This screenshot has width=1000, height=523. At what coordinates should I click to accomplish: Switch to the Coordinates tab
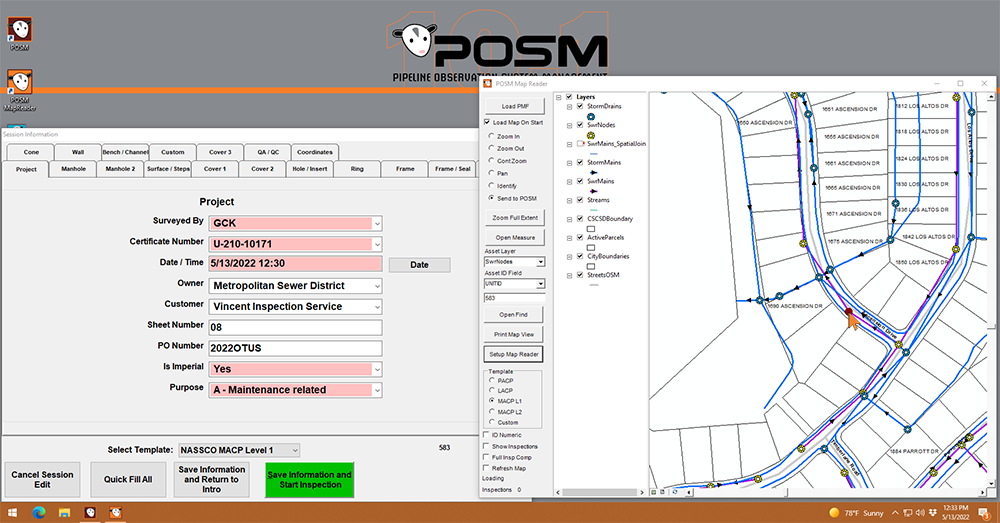315,152
